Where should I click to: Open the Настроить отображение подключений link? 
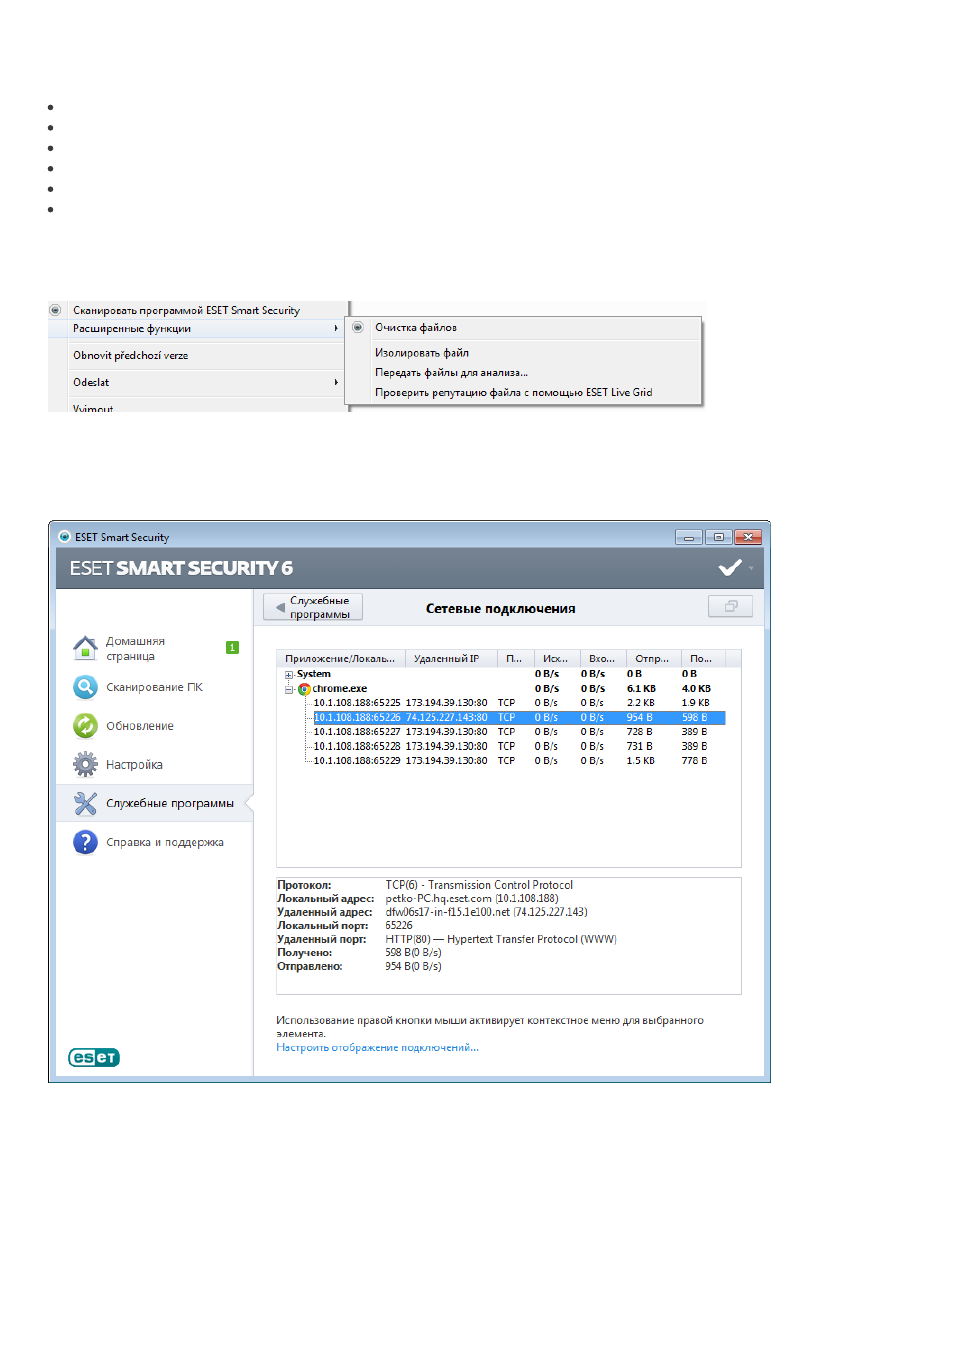(x=377, y=1047)
